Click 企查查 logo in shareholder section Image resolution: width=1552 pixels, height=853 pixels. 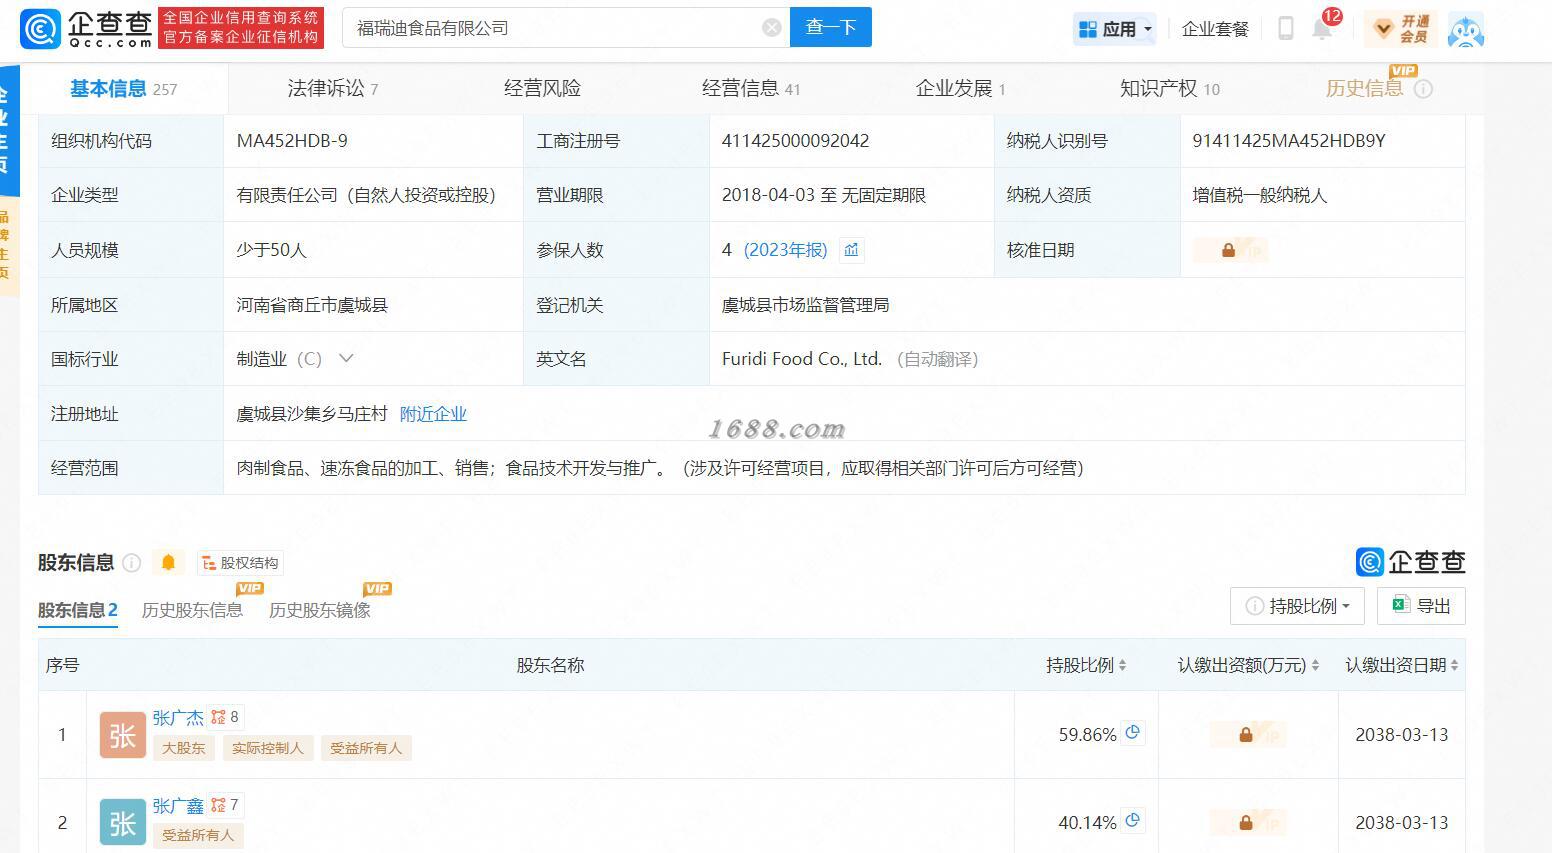pyautogui.click(x=1411, y=562)
